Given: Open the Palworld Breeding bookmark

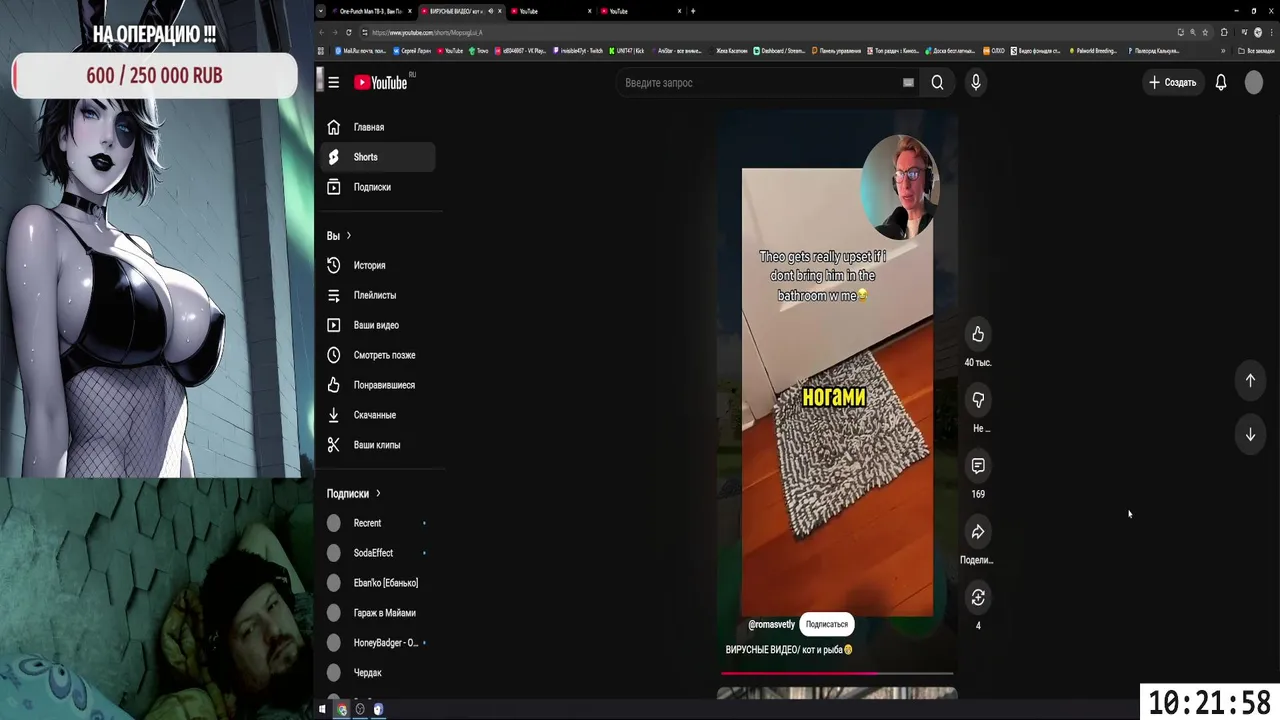Looking at the screenshot, I should coord(1093,51).
